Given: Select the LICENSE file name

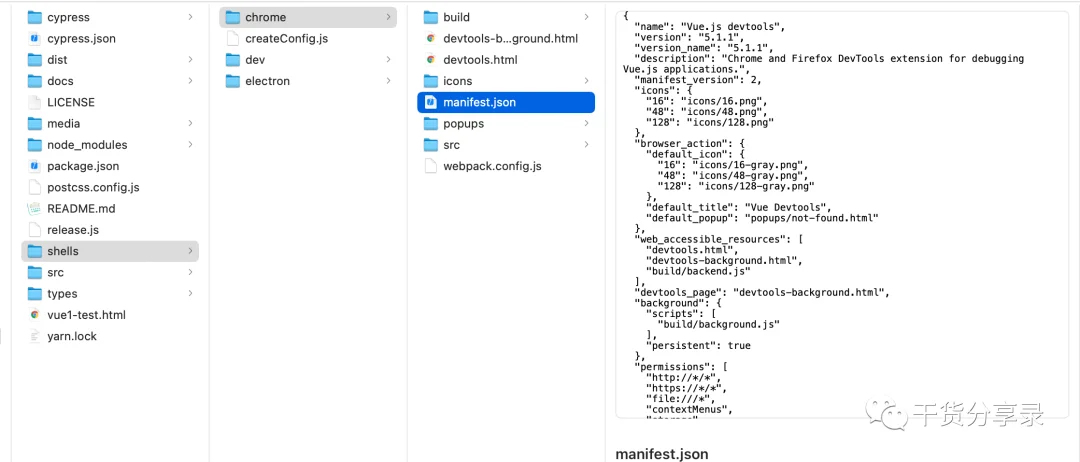Looking at the screenshot, I should 71,103.
